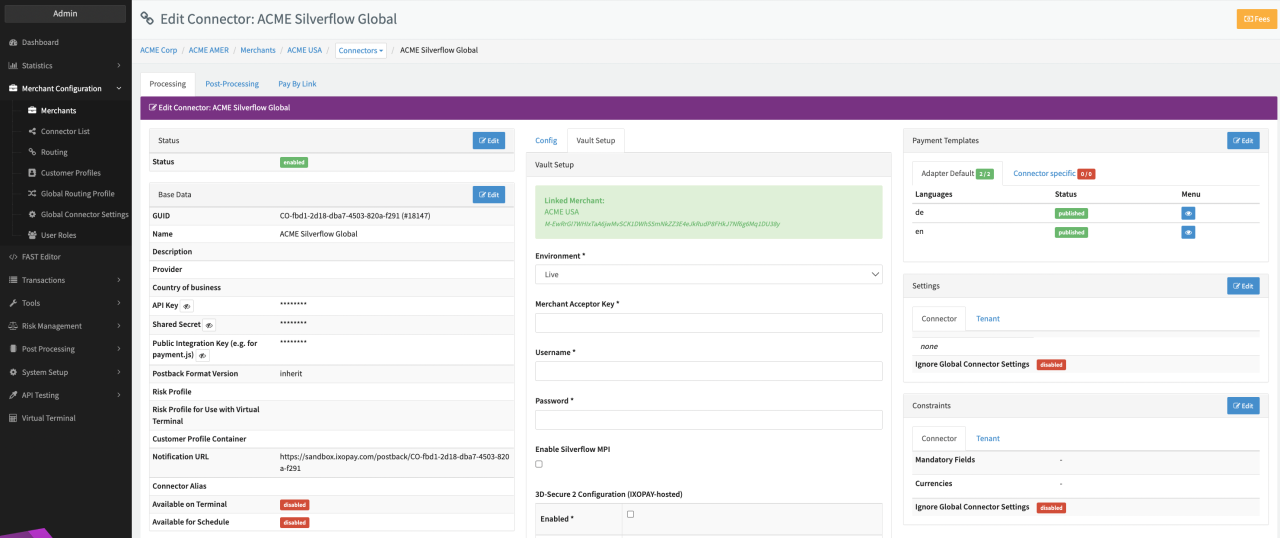
Task: Open the Environment dropdown showing Live
Action: click(x=708, y=274)
